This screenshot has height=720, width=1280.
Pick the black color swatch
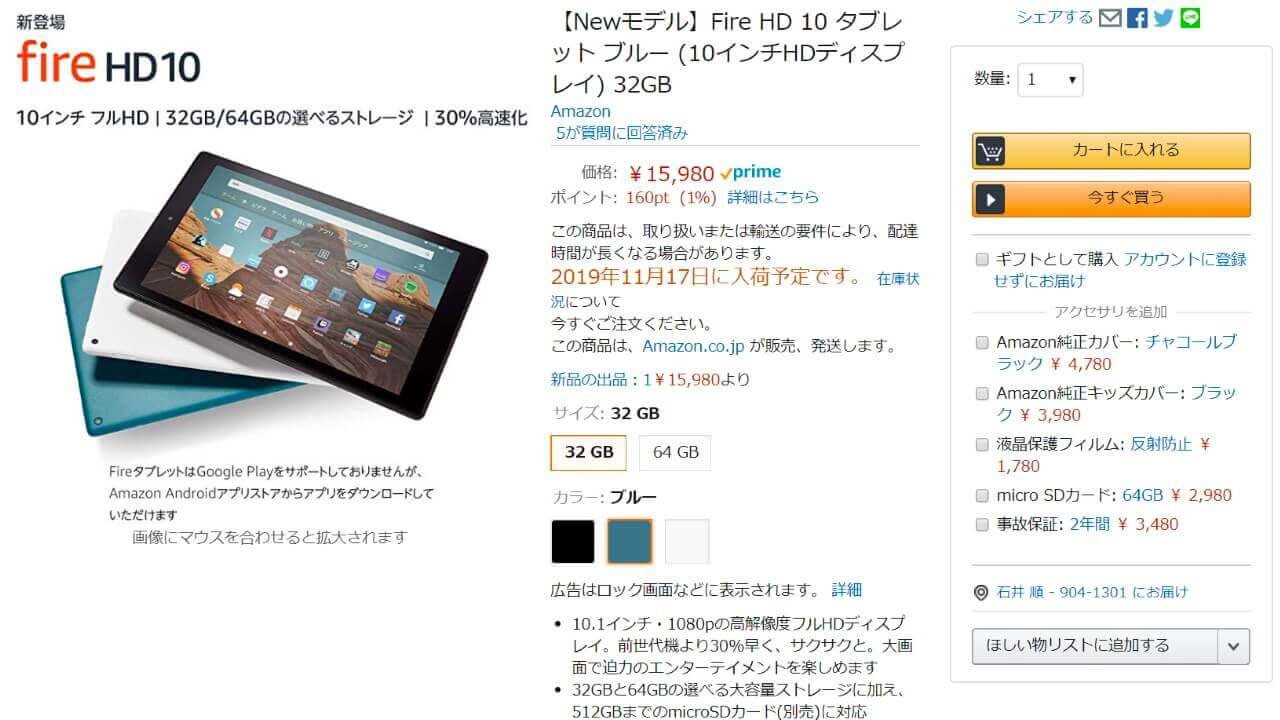coord(573,541)
